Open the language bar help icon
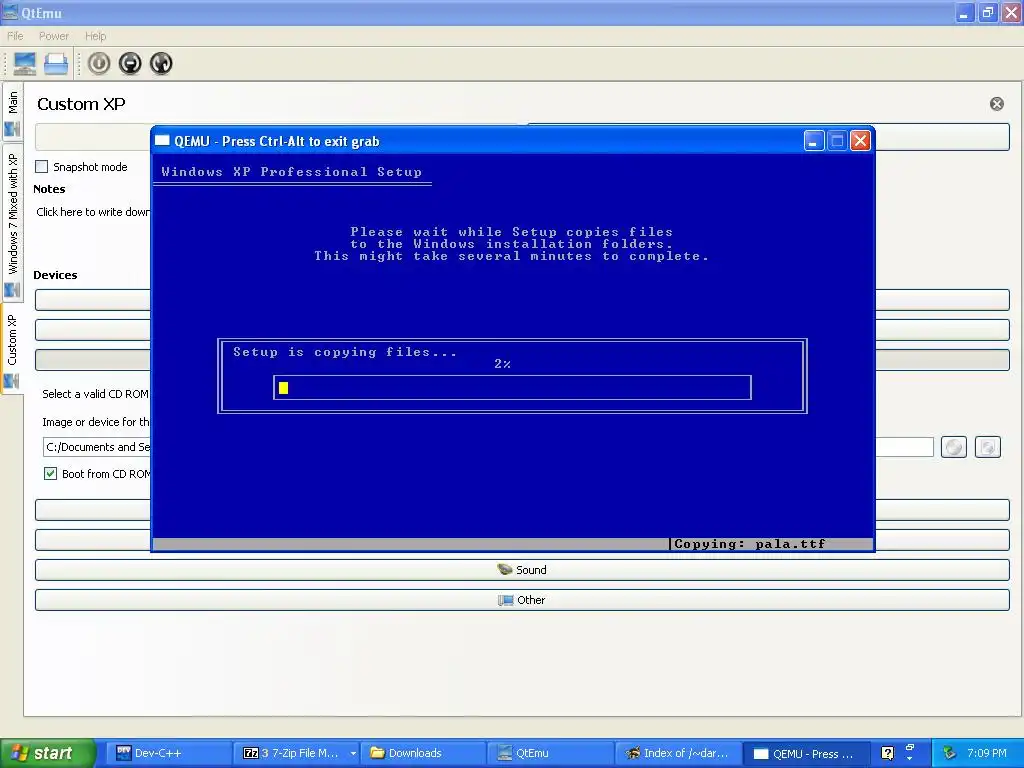This screenshot has height=768, width=1024. point(888,753)
